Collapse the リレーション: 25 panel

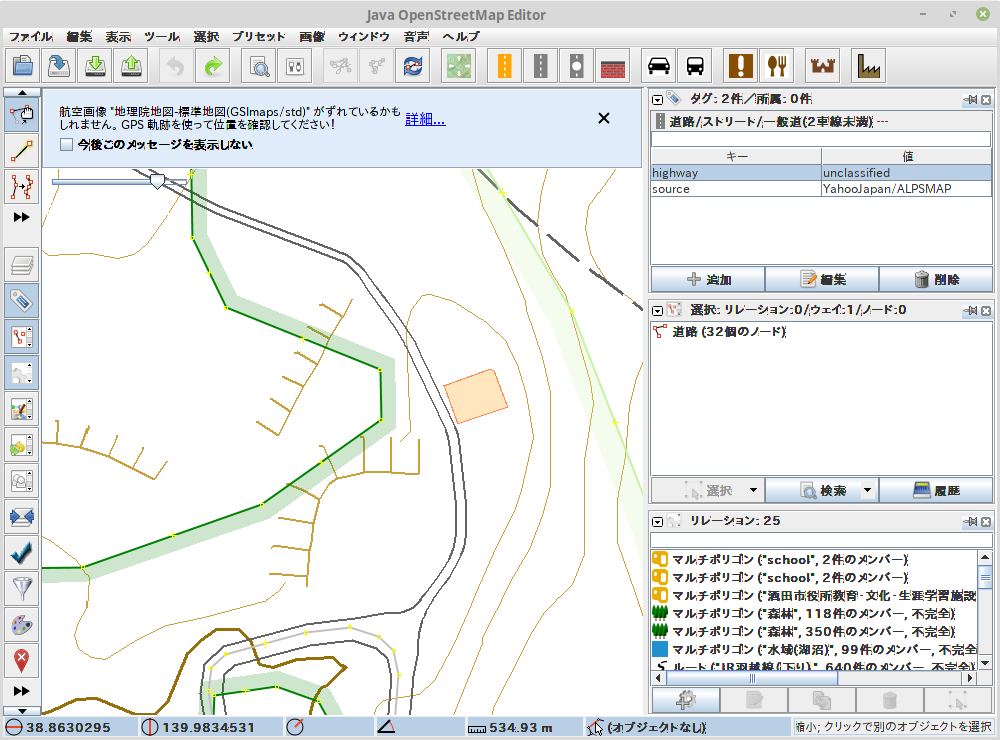point(658,521)
